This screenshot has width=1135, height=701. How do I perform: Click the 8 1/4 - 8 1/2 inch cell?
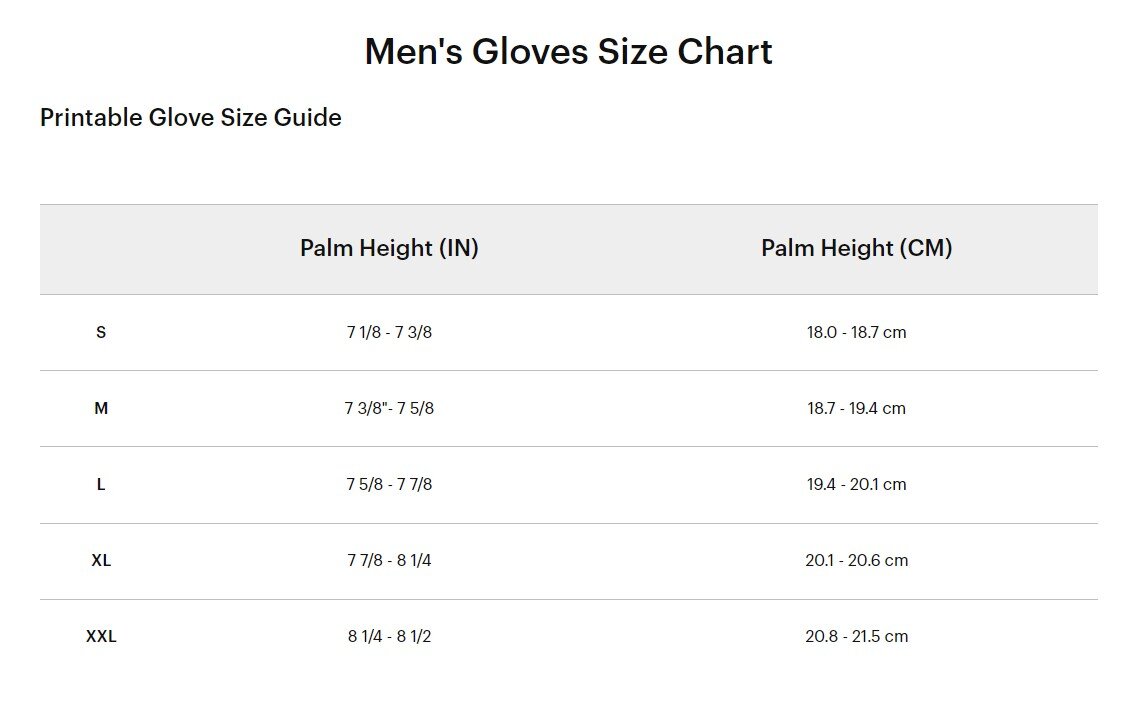point(389,636)
